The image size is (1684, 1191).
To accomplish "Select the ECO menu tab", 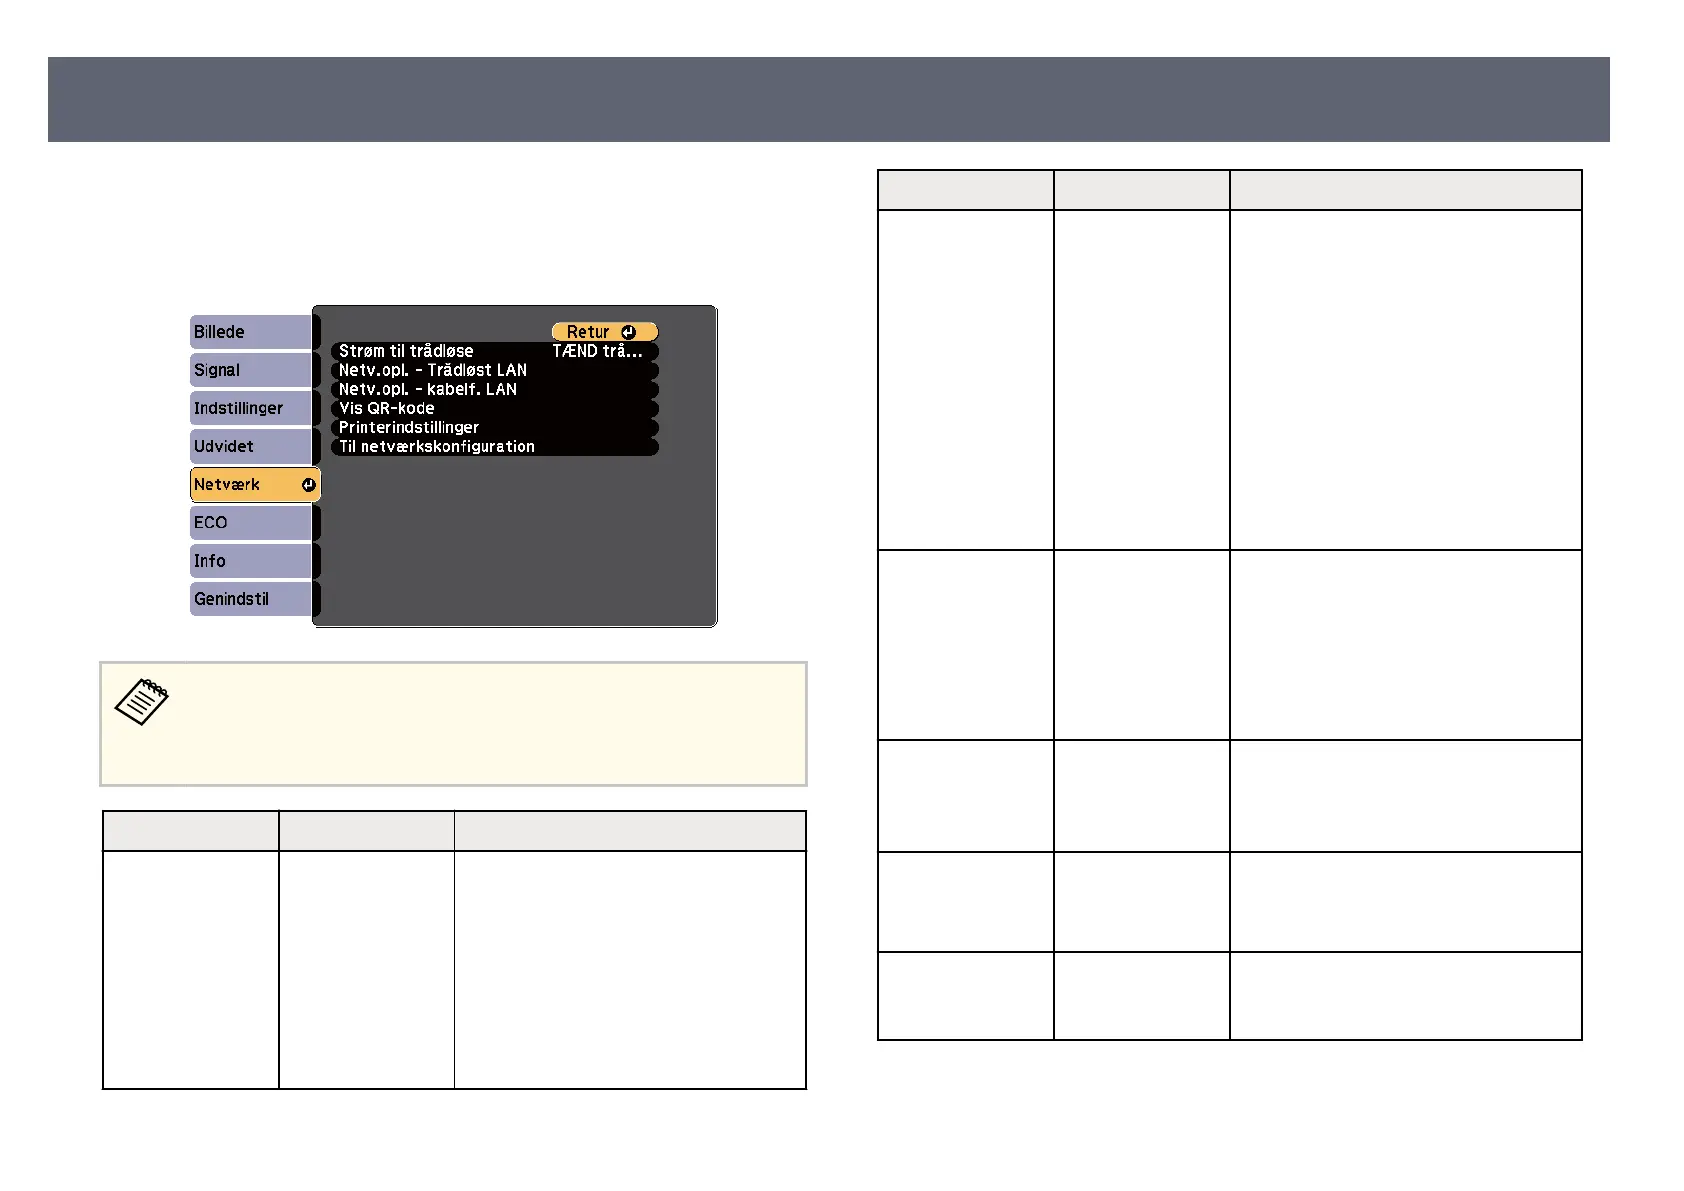I will pyautogui.click(x=250, y=523).
